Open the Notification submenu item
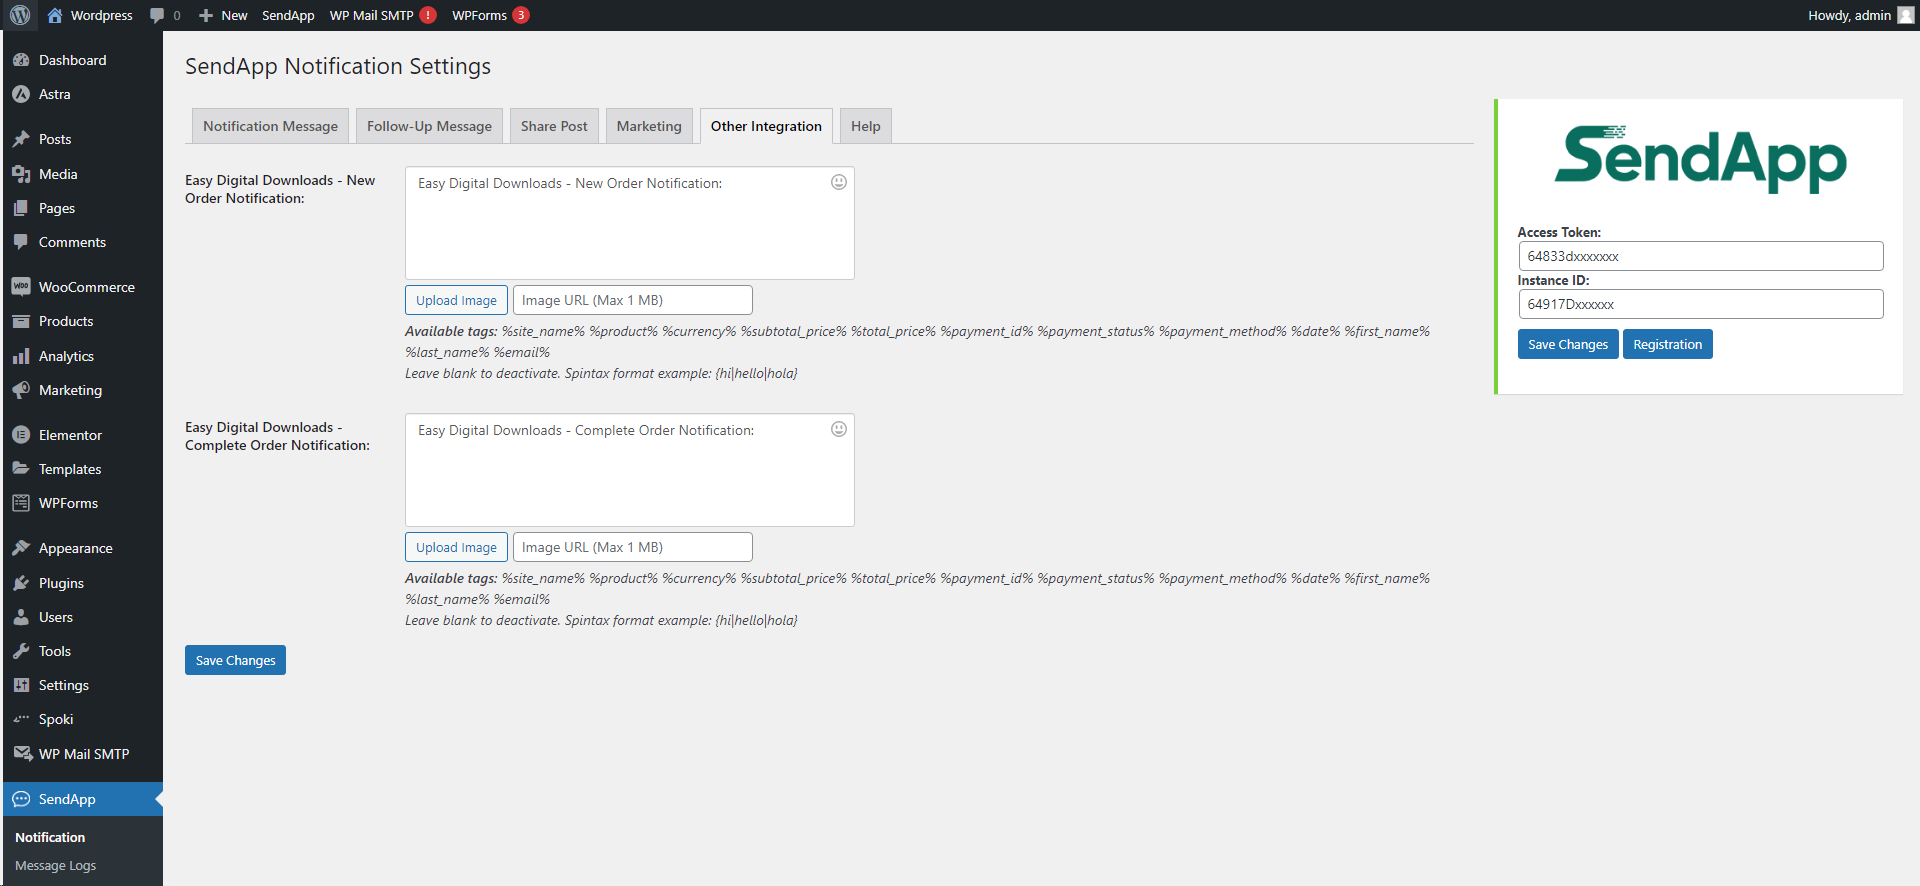This screenshot has height=886, width=1920. pos(50,837)
